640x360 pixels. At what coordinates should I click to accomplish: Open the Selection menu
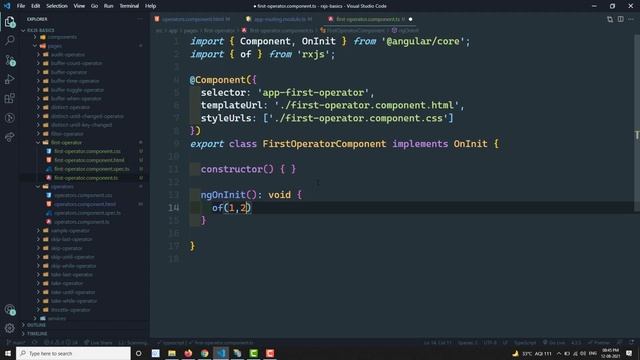[x=57, y=6]
